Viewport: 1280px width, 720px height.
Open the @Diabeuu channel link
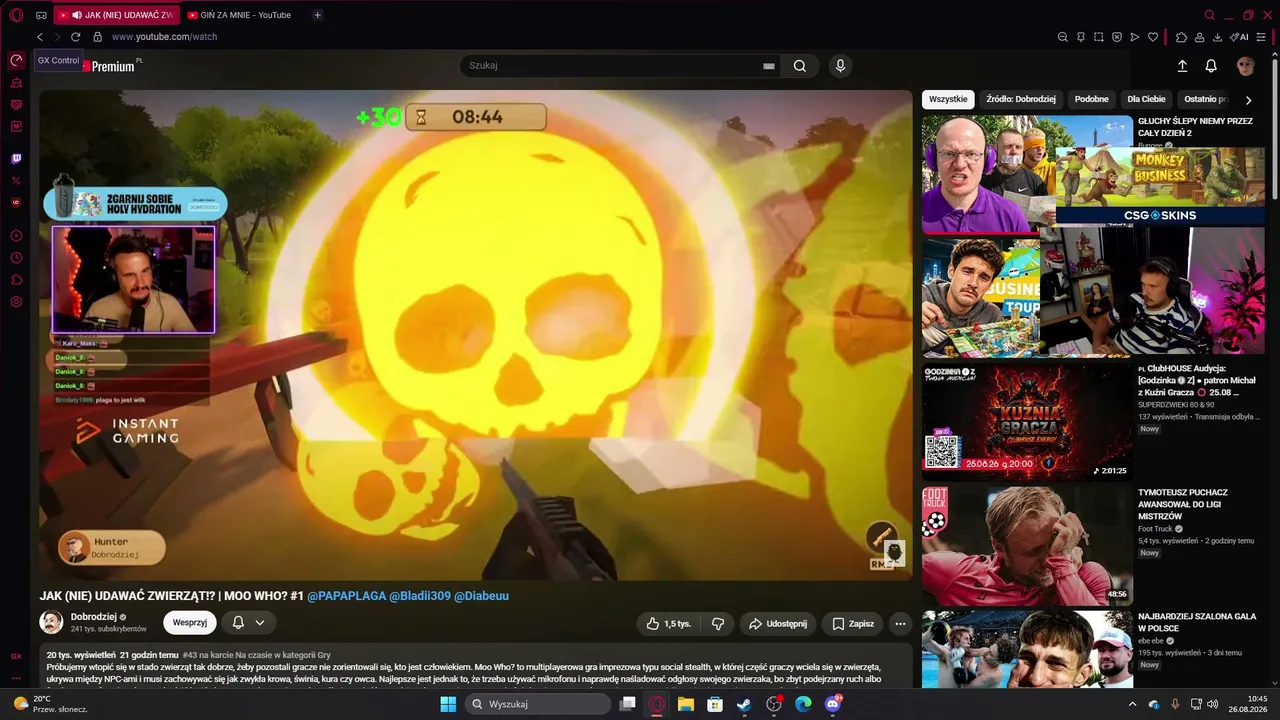point(482,596)
